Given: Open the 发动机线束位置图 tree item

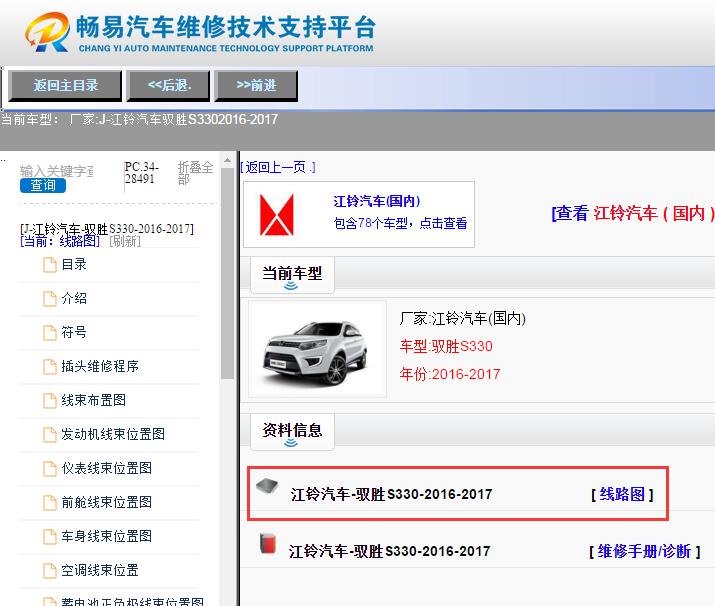Looking at the screenshot, I should pyautogui.click(x=113, y=434).
